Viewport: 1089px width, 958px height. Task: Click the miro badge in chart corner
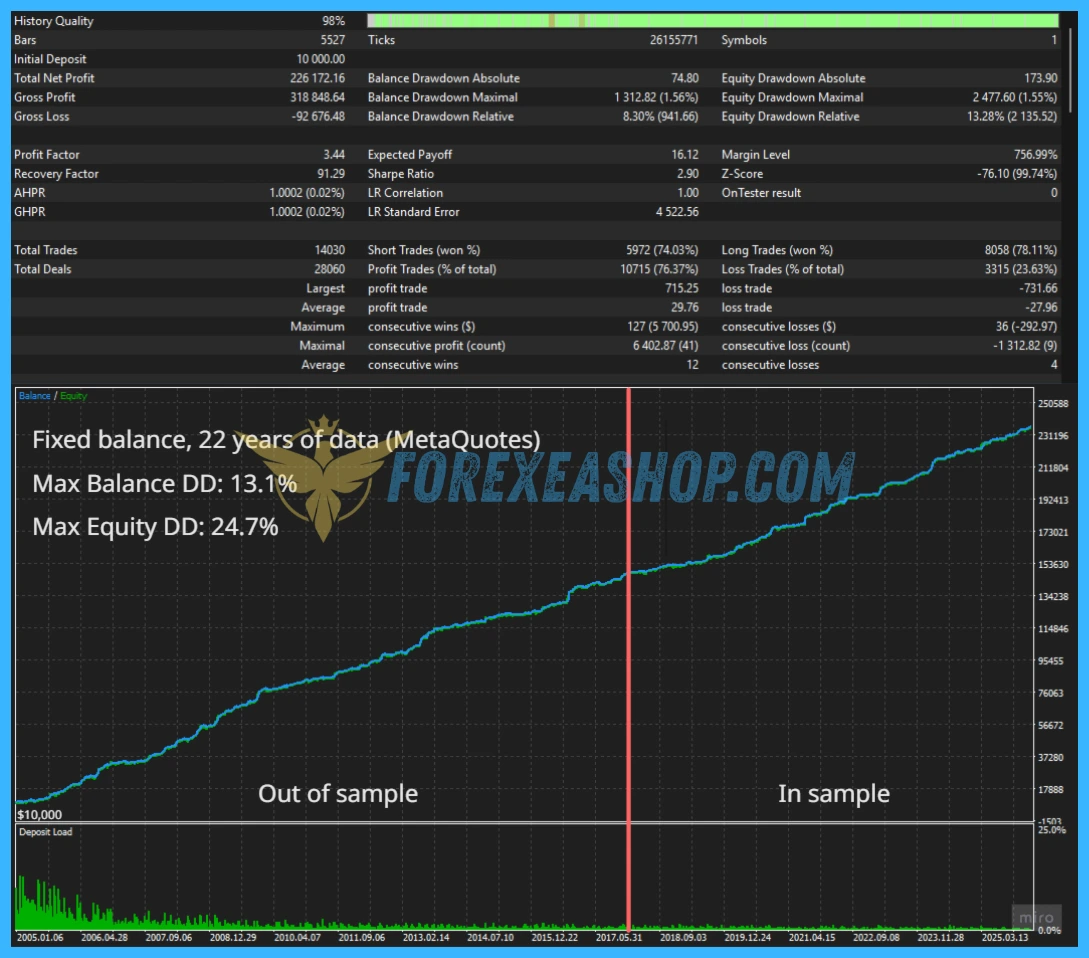tap(1036, 918)
